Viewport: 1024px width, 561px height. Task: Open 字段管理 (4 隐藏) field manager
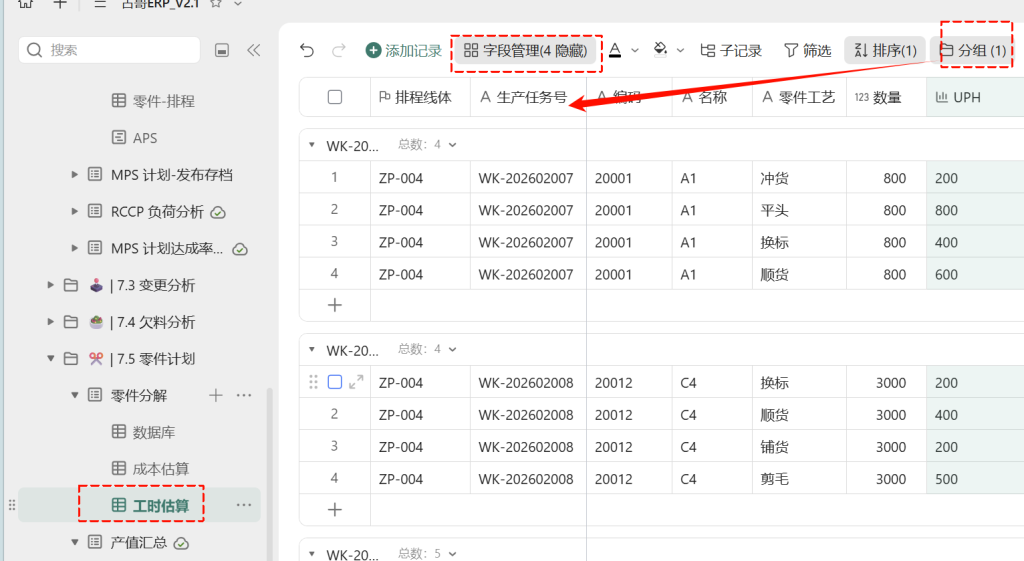(526, 50)
